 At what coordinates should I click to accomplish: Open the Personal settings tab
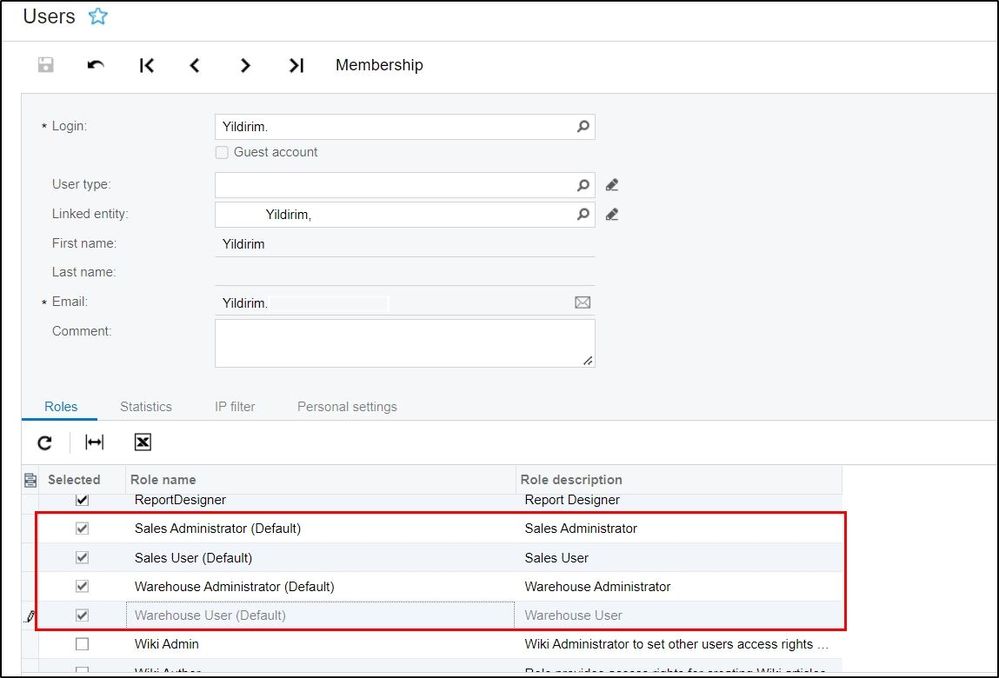pos(347,407)
